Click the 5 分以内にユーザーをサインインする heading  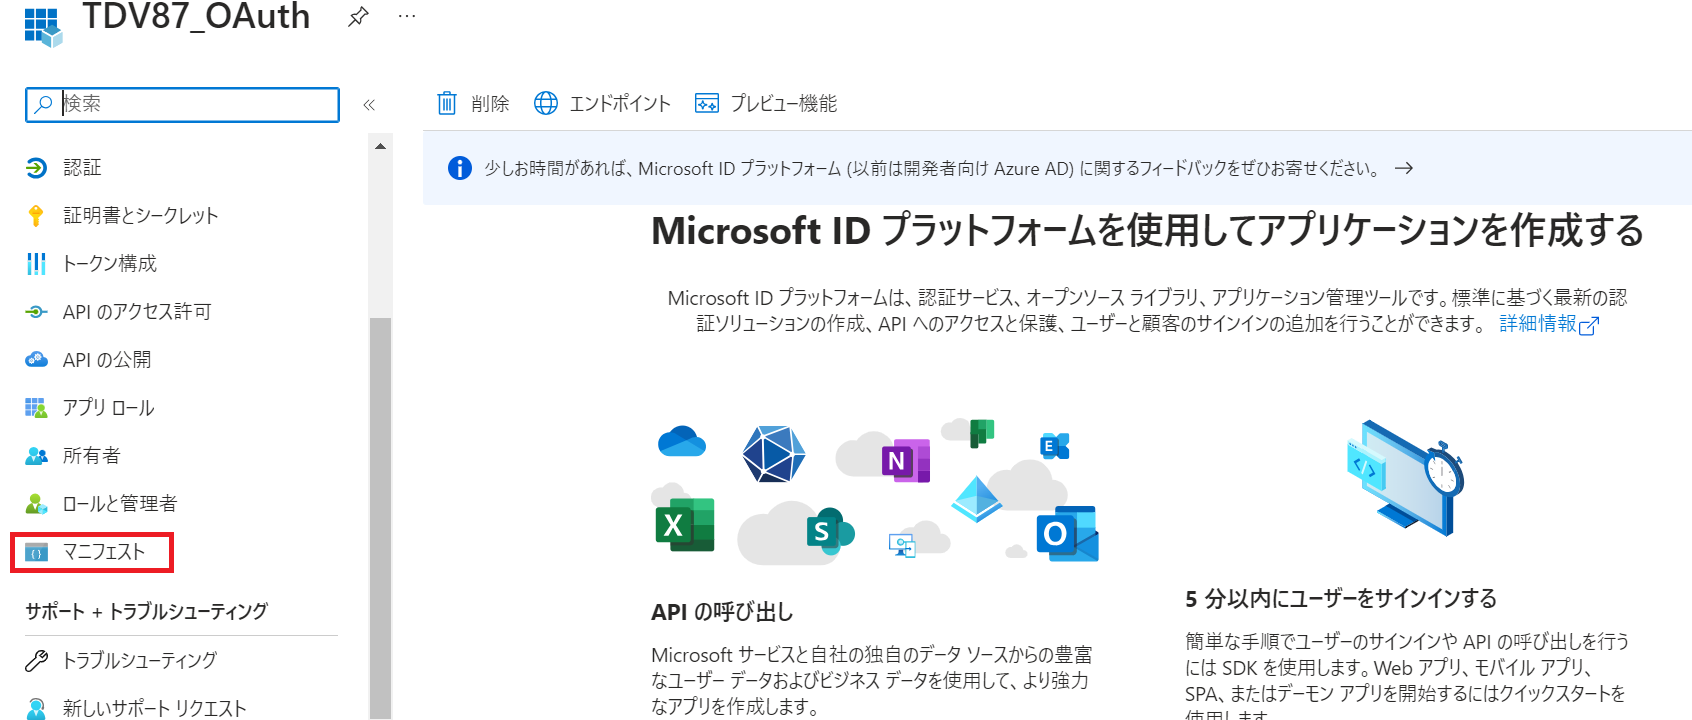1341,599
